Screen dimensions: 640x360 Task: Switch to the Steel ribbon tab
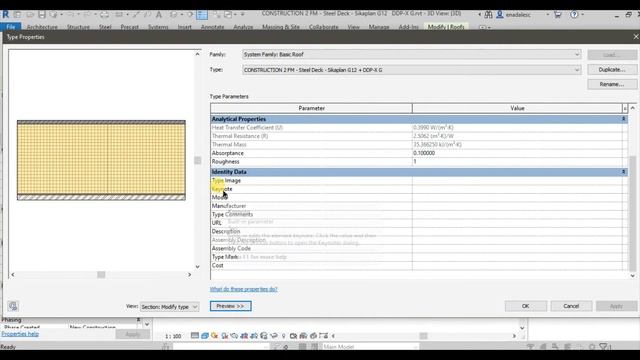[x=105, y=27]
